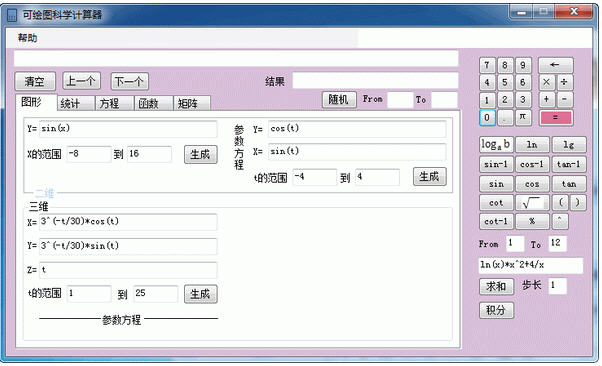
Task: Click the backspace arrow key
Action: [x=556, y=65]
